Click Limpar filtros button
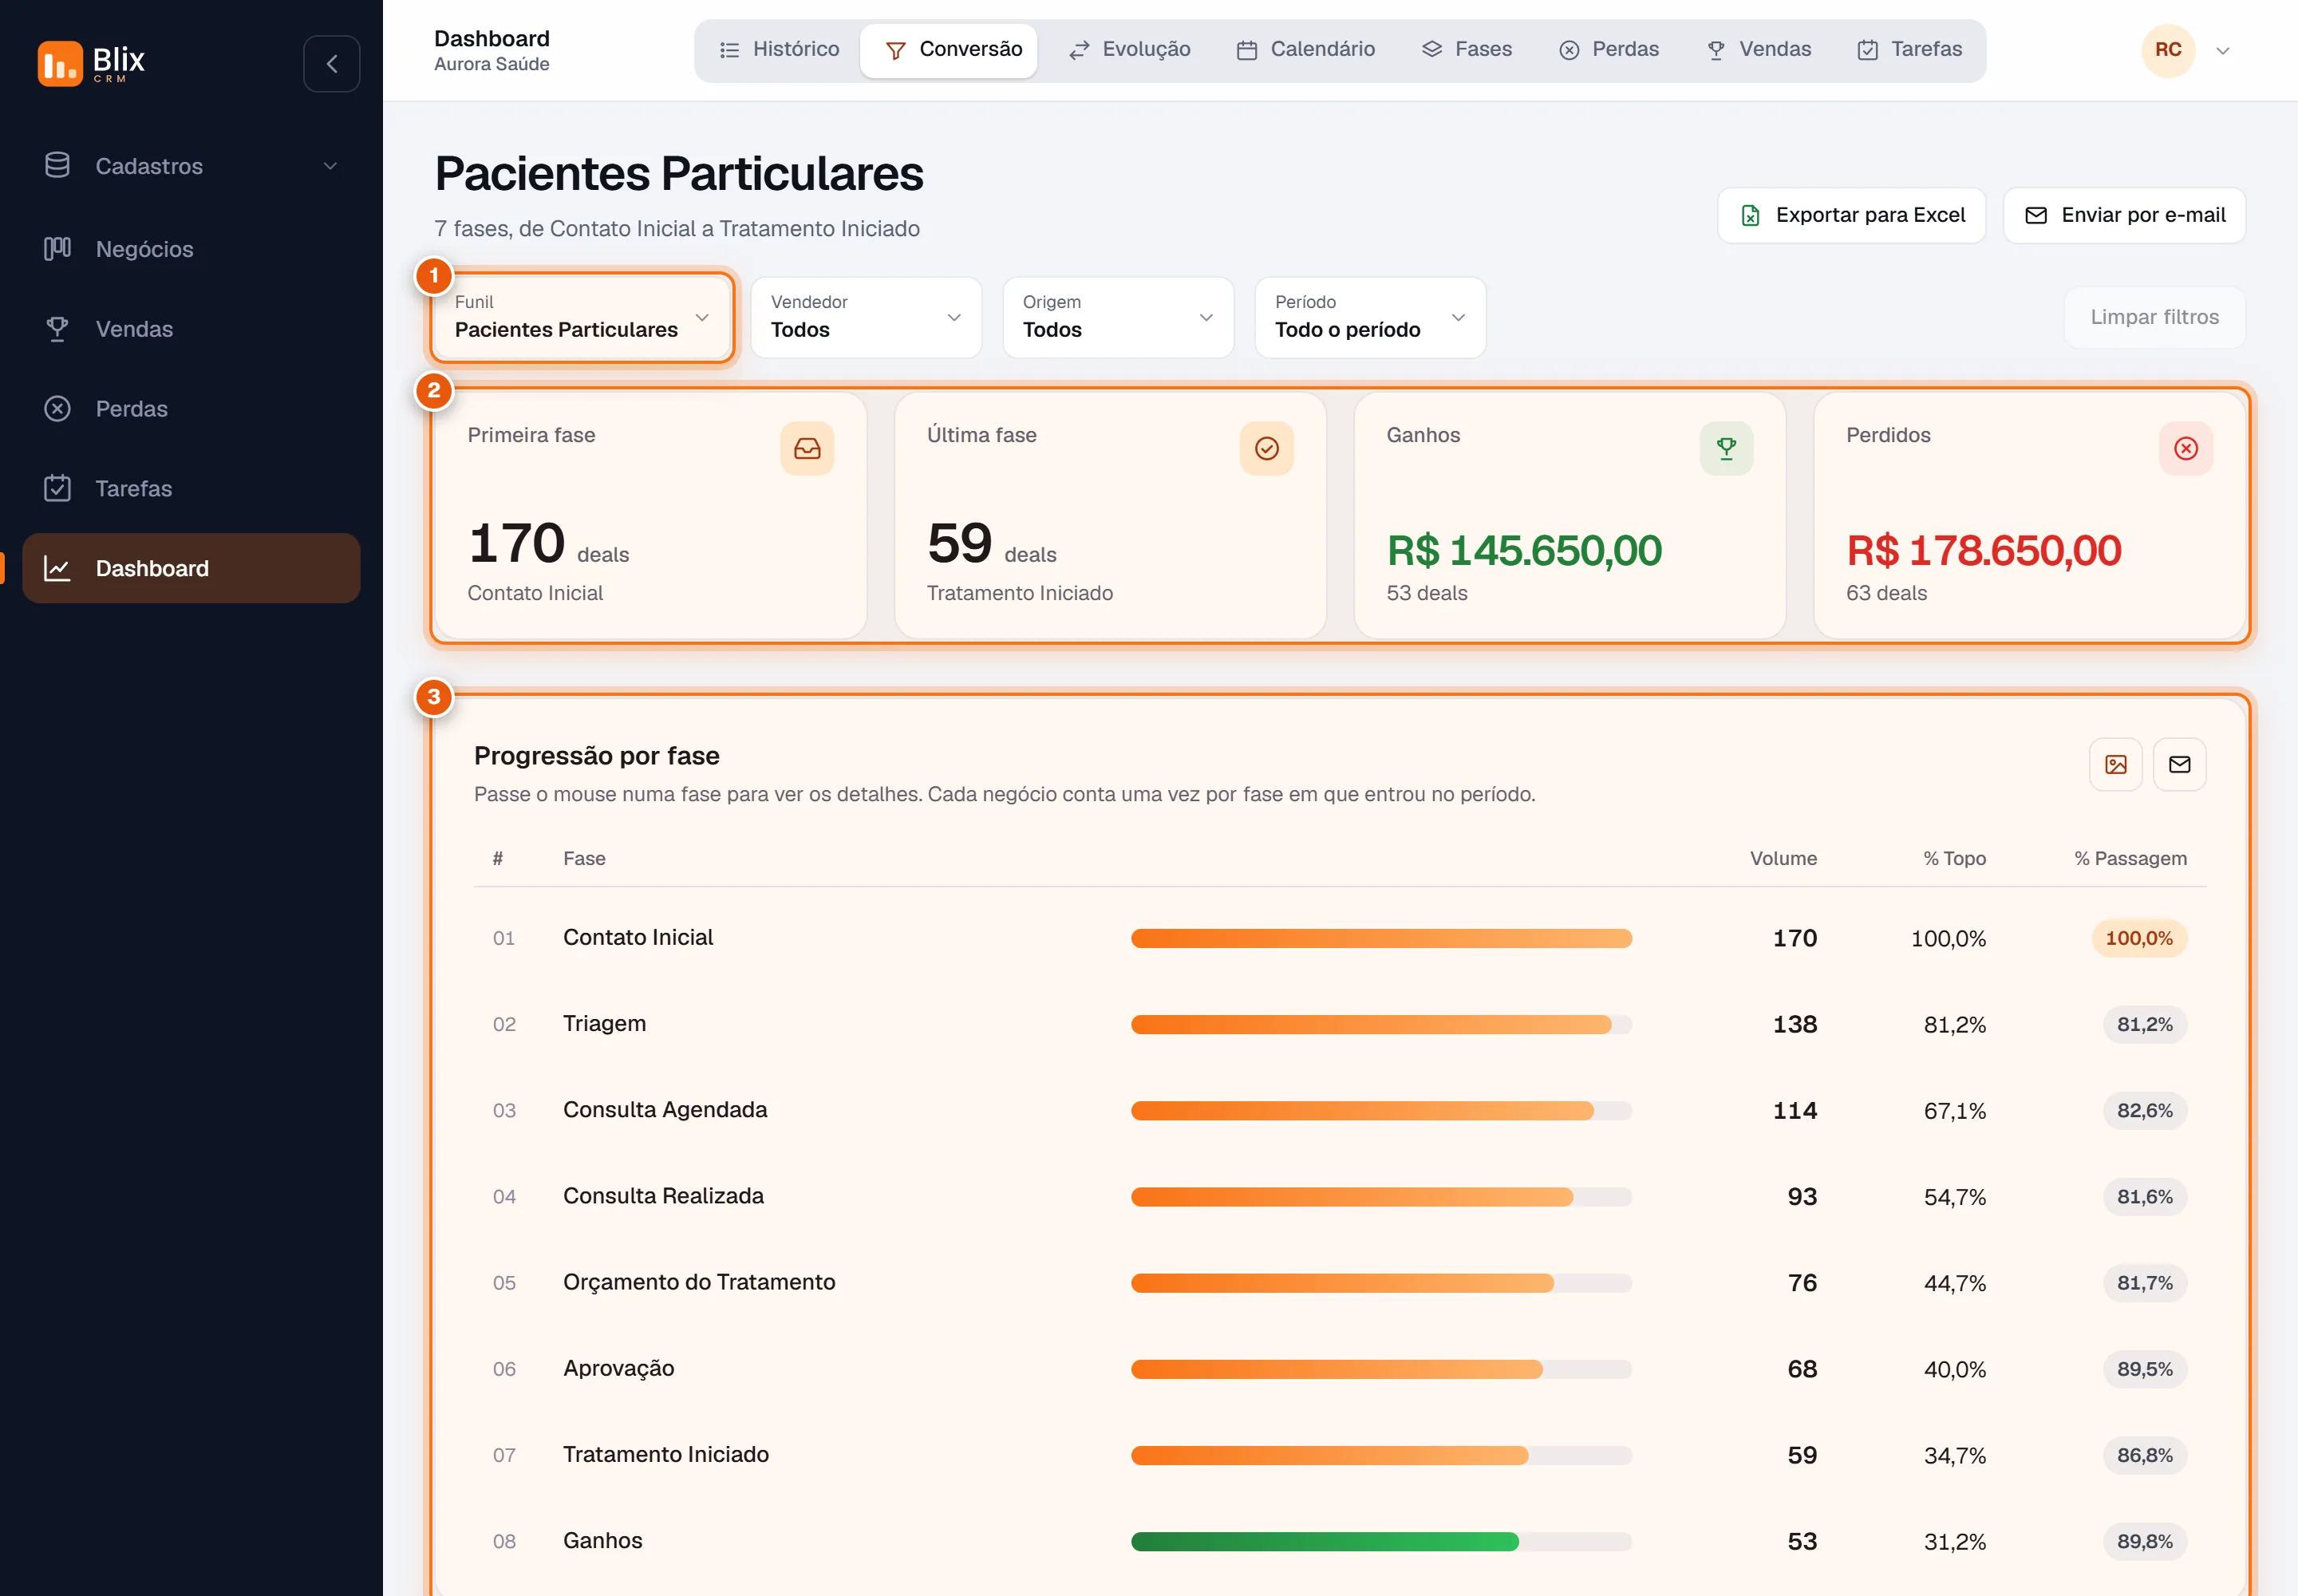This screenshot has width=2298, height=1596. pos(2154,317)
